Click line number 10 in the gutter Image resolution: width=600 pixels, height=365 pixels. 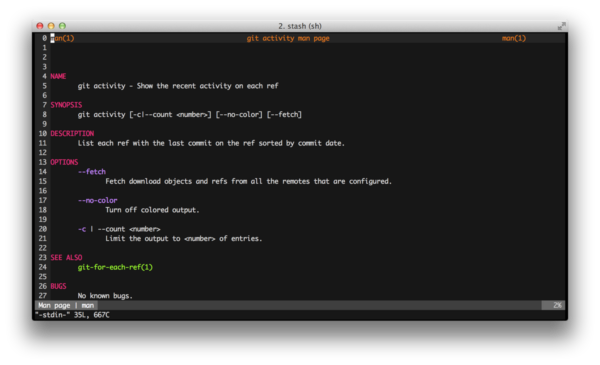(42, 134)
